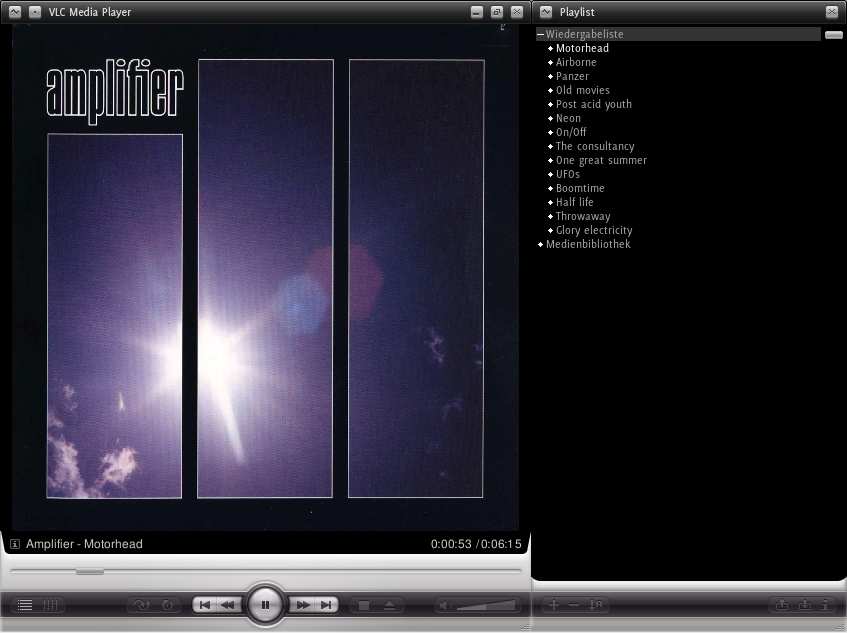Select "Old movies" in the playlist
Image resolution: width=847 pixels, height=633 pixels.
[582, 90]
